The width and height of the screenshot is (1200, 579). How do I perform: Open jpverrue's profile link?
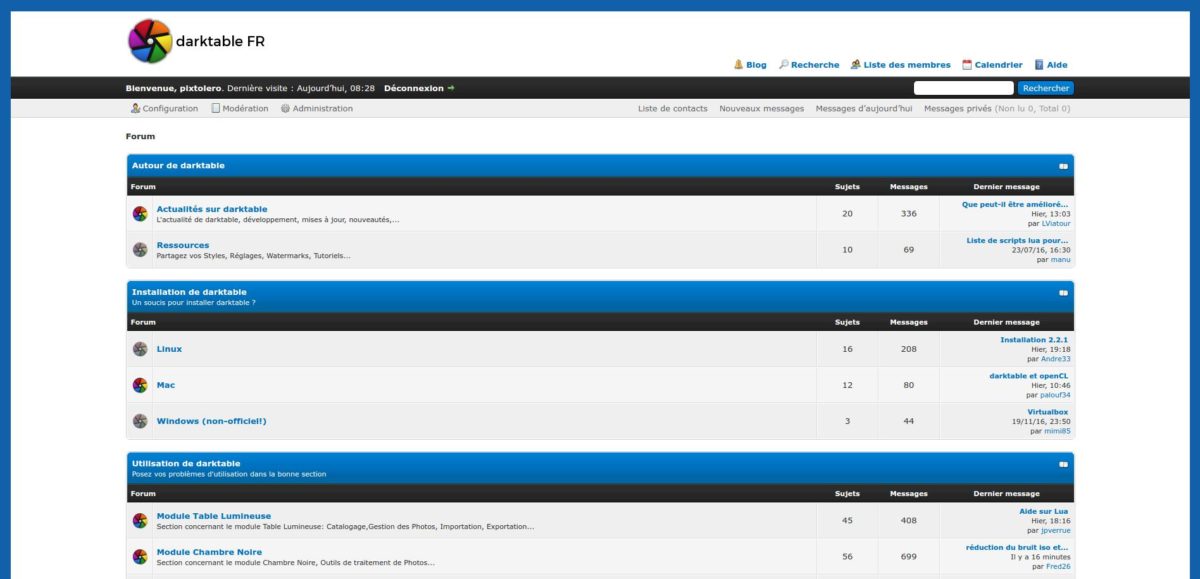coord(1055,530)
